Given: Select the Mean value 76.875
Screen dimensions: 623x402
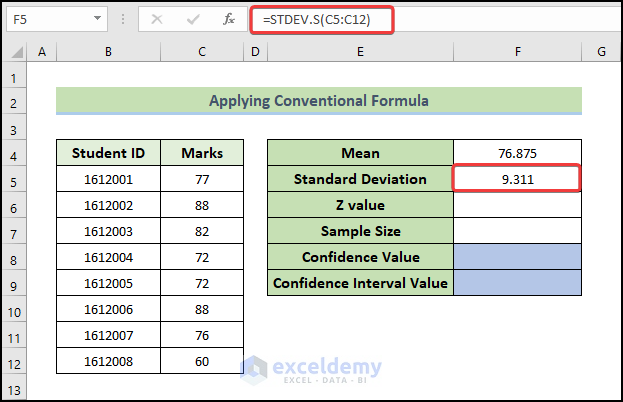Looking at the screenshot, I should click(x=517, y=153).
